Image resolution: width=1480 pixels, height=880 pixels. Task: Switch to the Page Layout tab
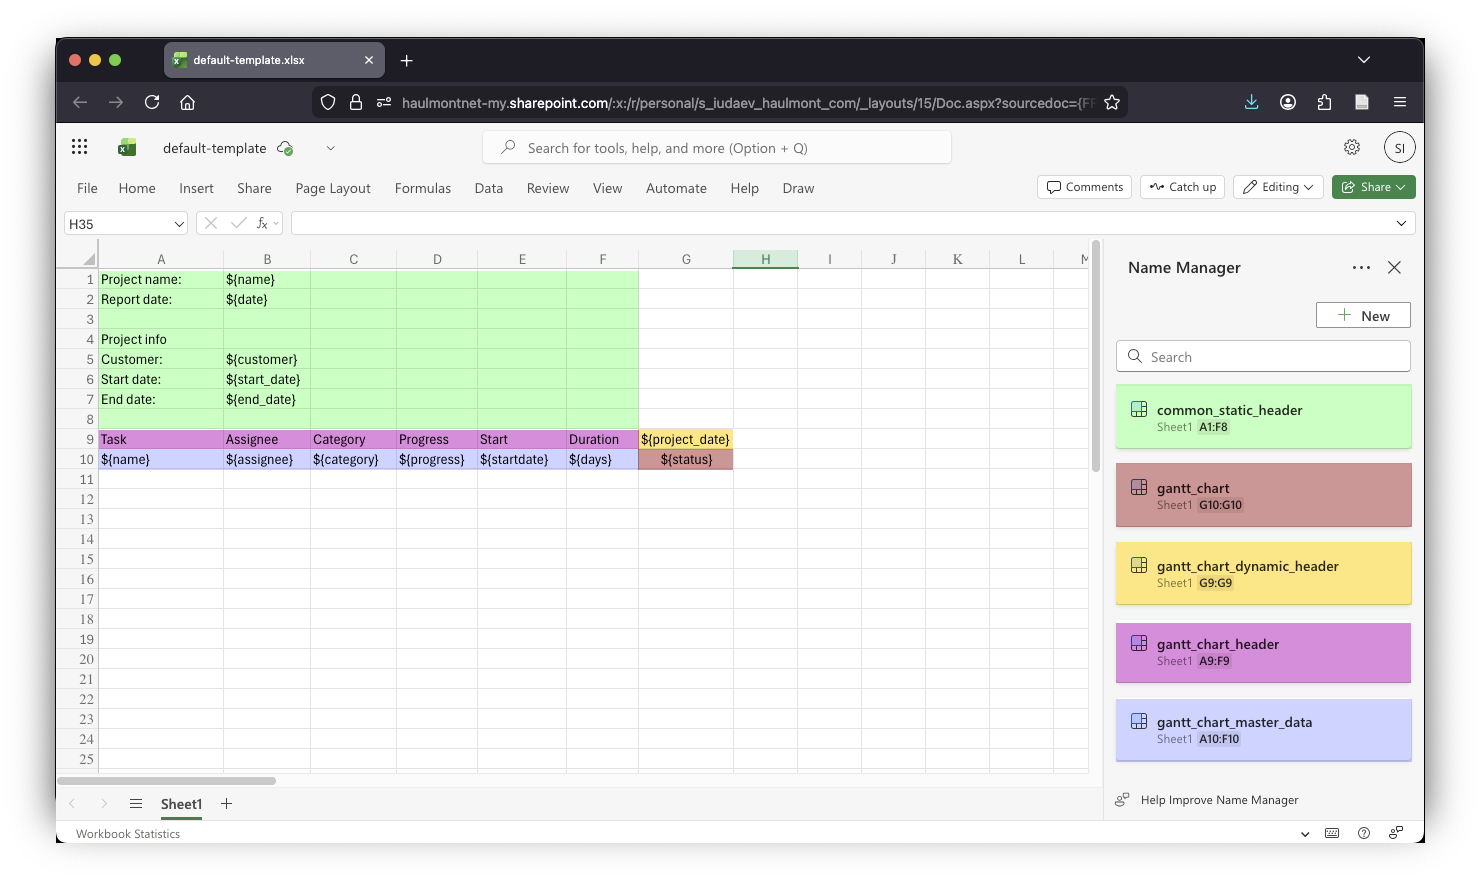click(332, 188)
